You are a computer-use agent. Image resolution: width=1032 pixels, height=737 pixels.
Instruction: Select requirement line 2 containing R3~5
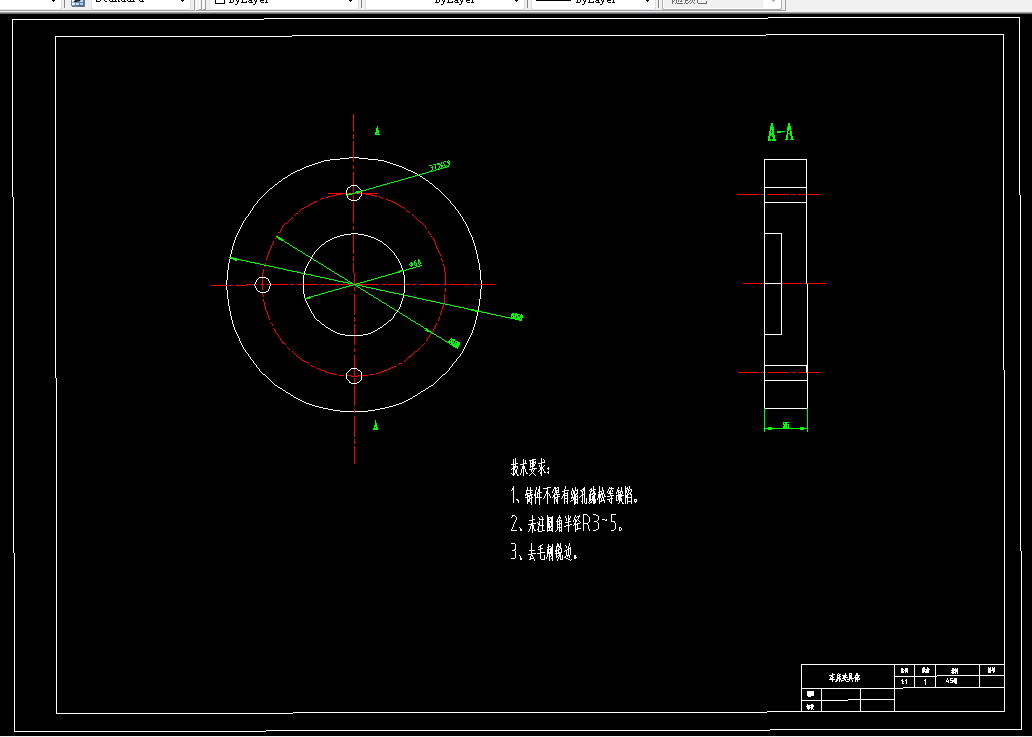click(567, 524)
